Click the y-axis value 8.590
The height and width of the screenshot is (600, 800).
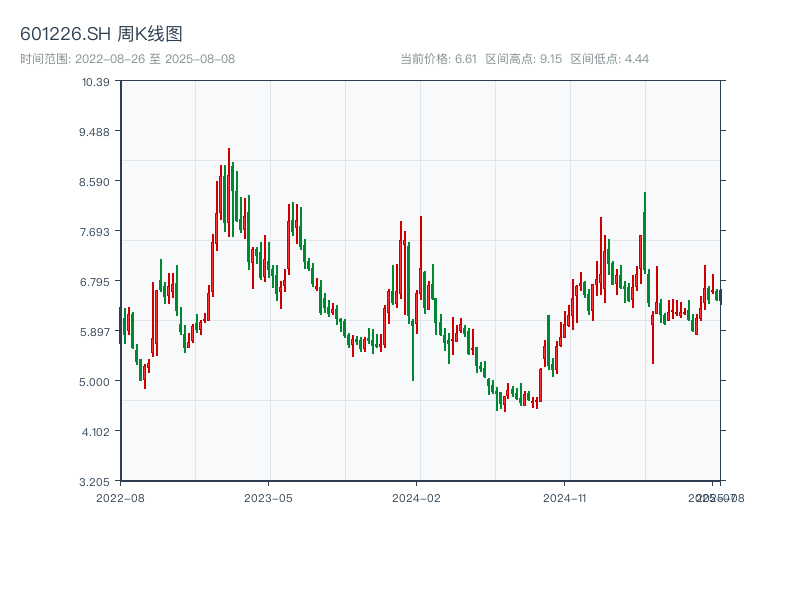coord(94,182)
